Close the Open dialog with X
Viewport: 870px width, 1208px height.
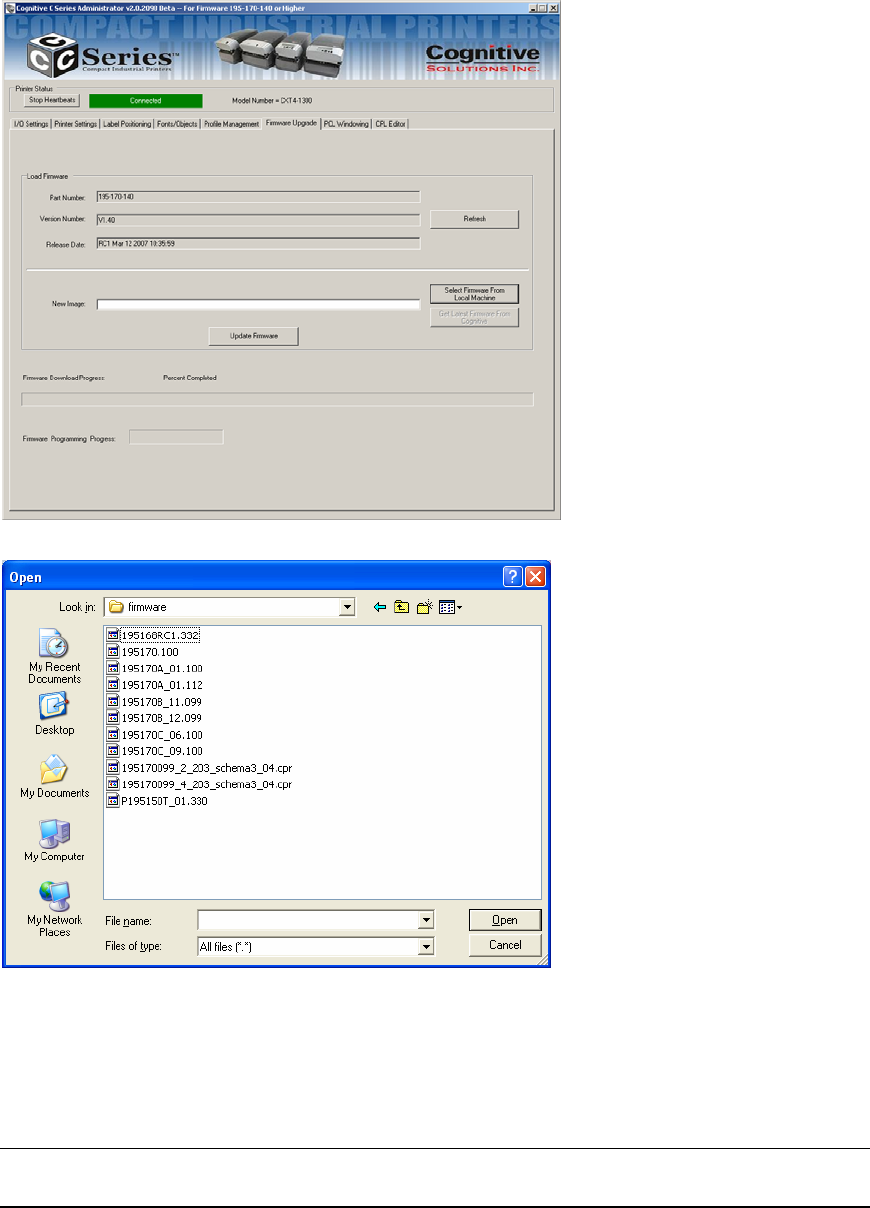pyautogui.click(x=535, y=577)
